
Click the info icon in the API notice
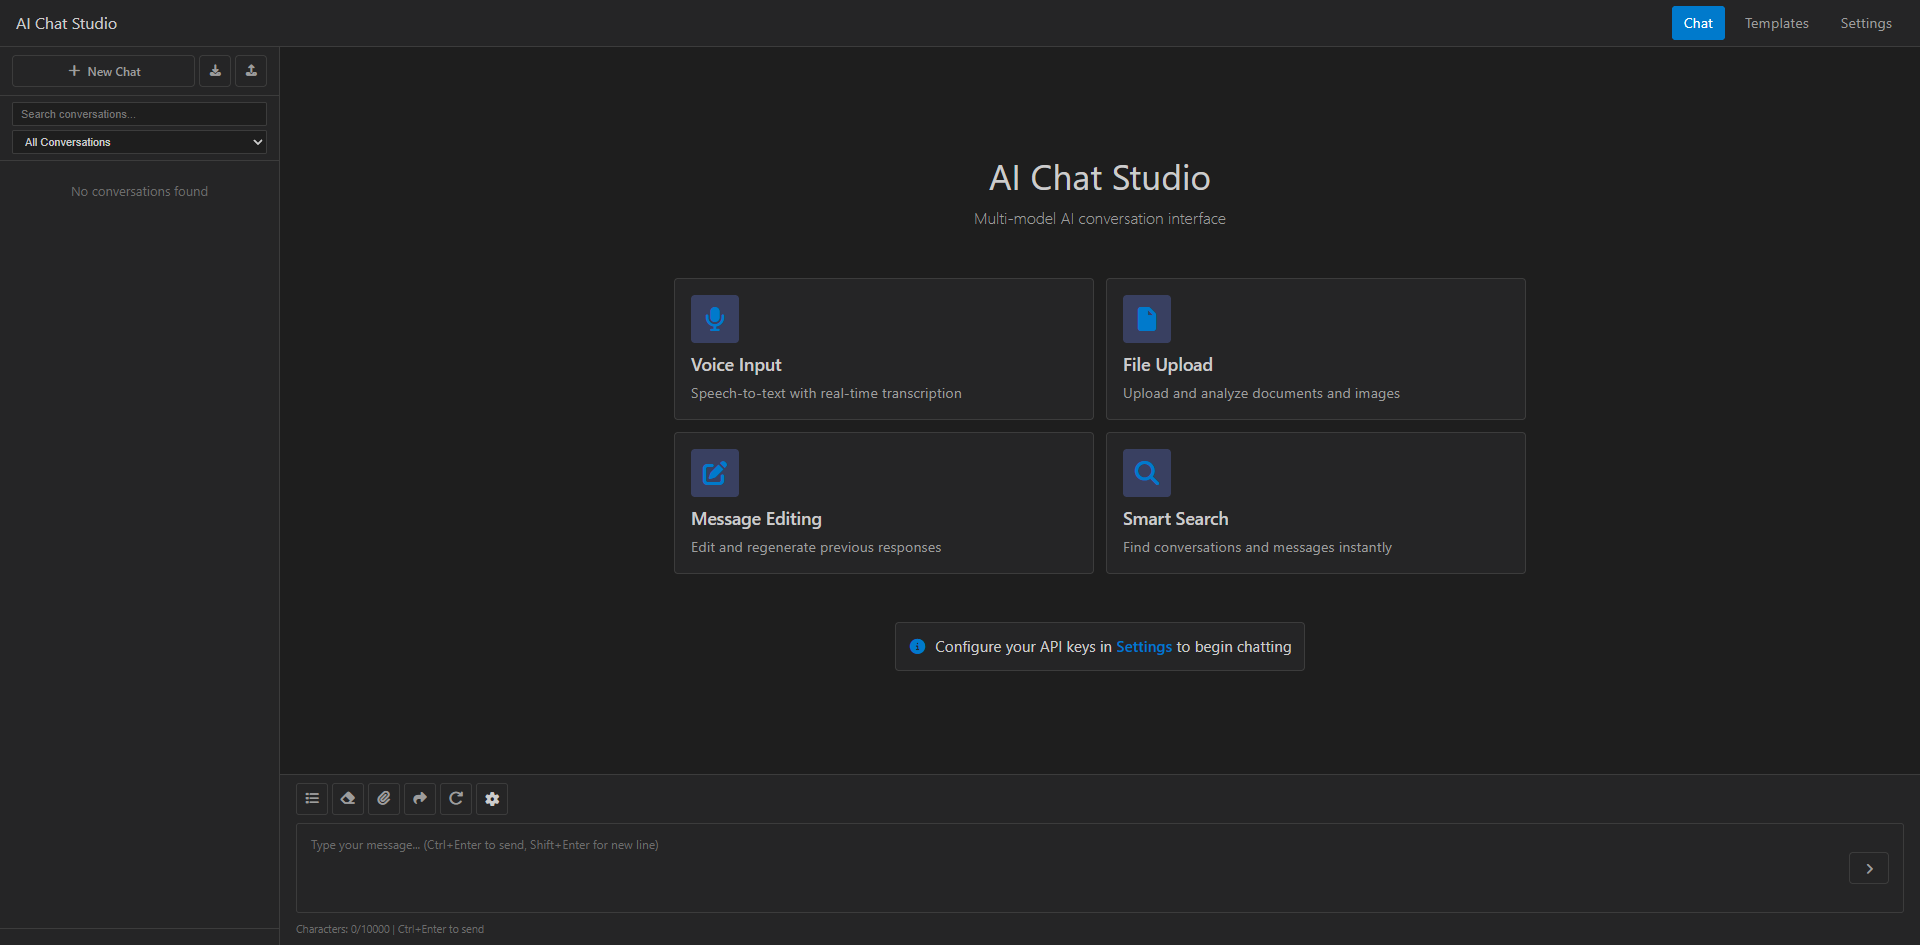coord(917,646)
